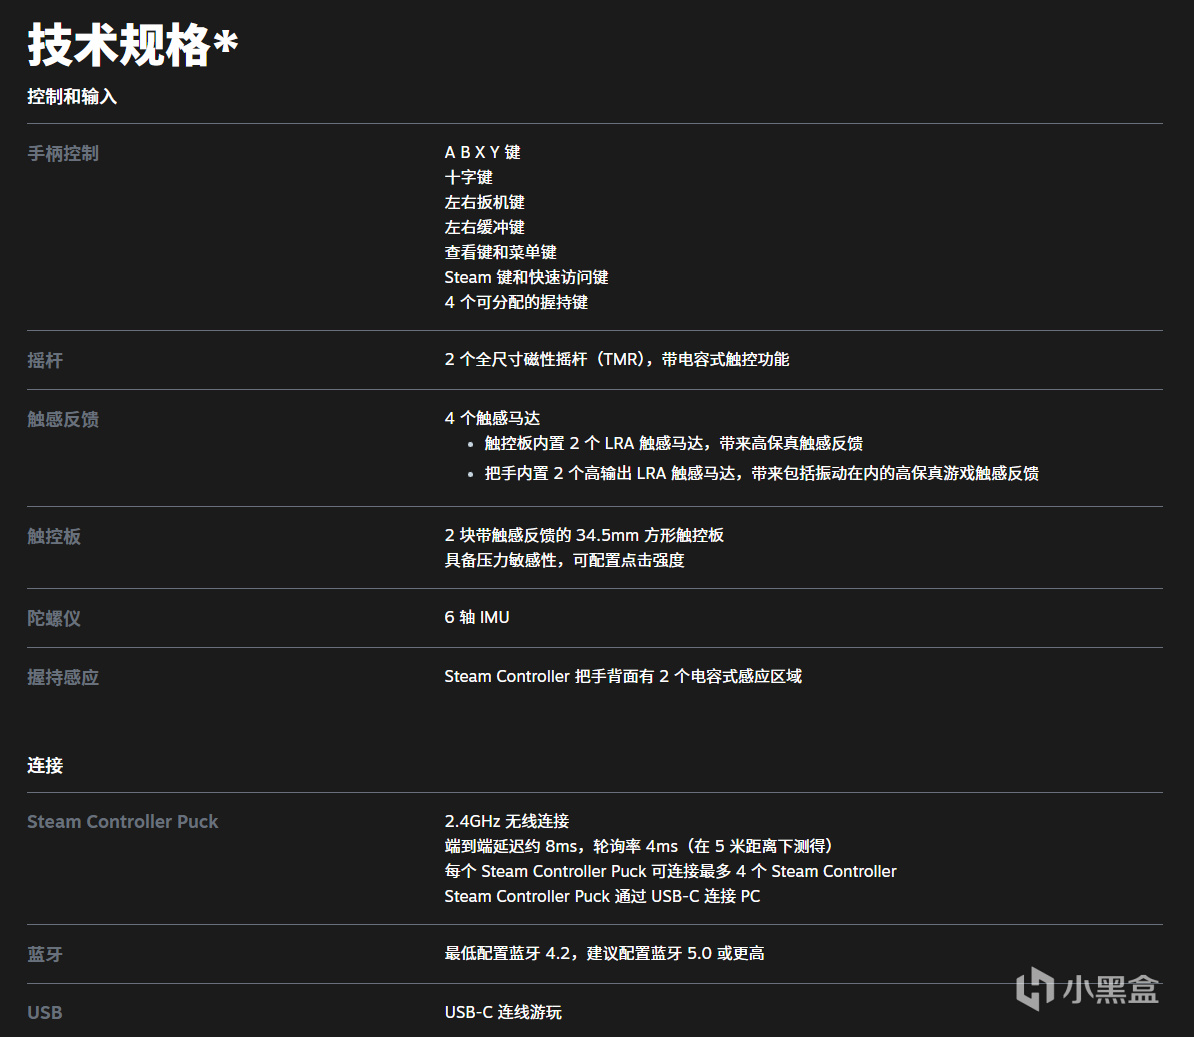This screenshot has width=1194, height=1037.
Task: Click the 'Steam Controller Puck' row label
Action: point(123,822)
